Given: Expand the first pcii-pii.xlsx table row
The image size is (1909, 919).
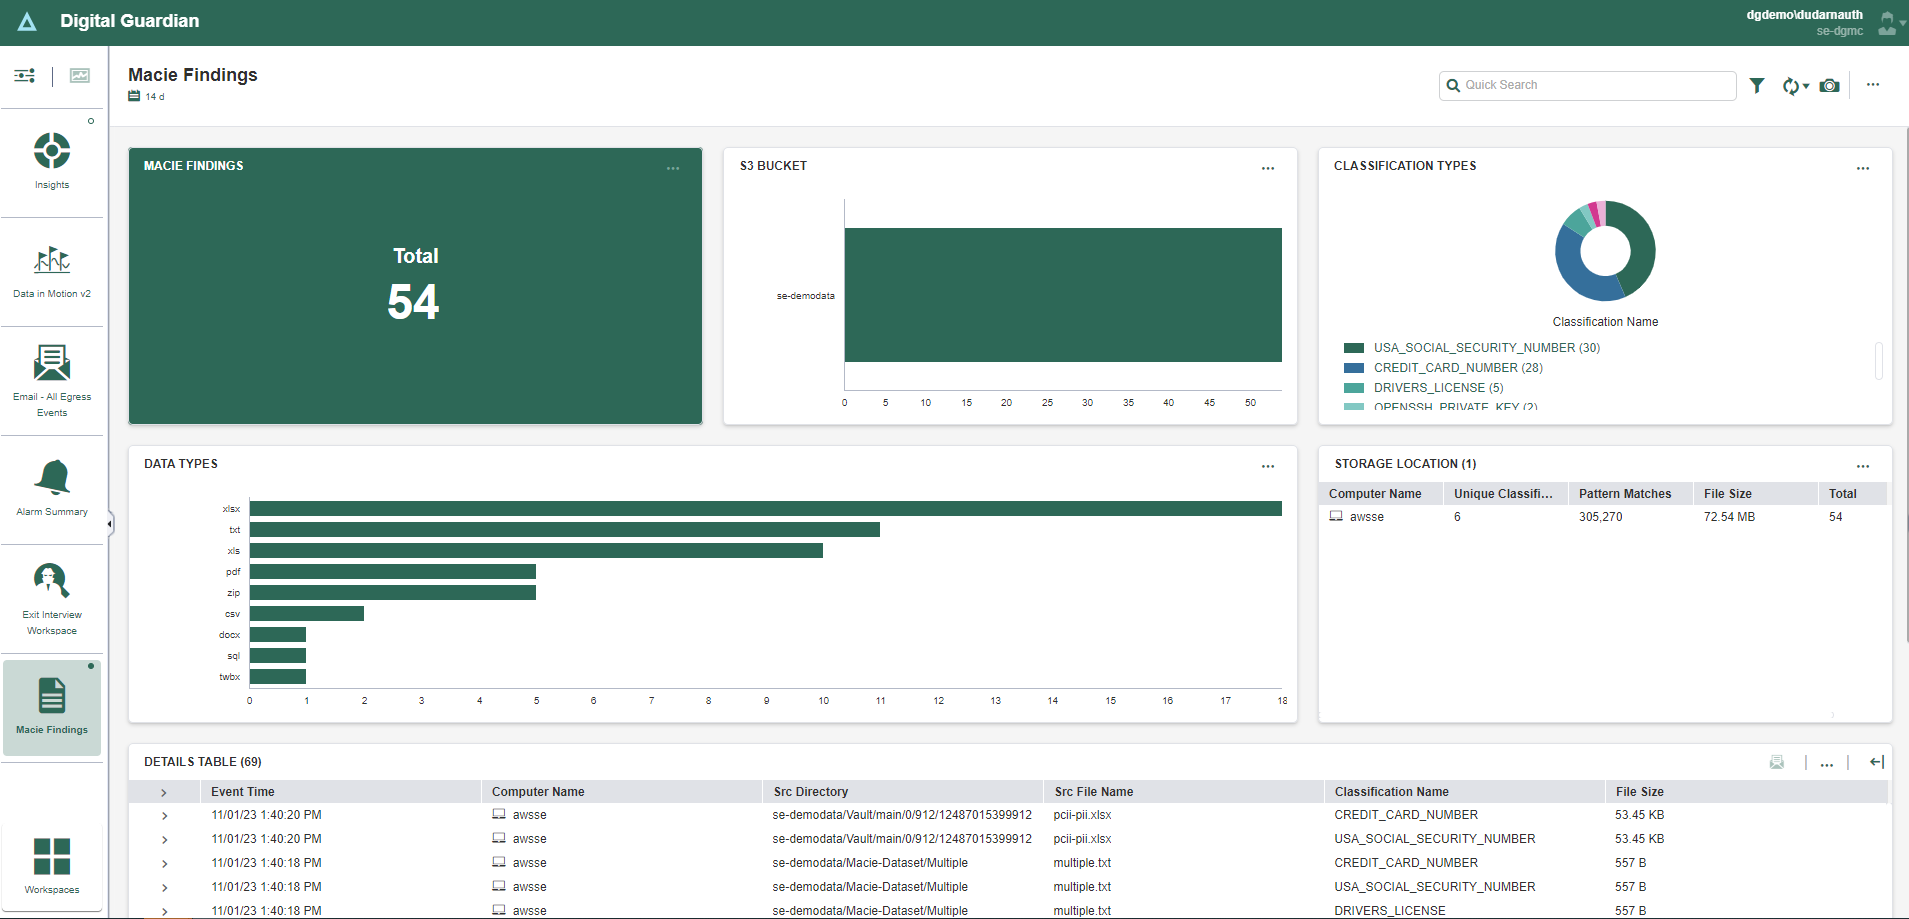Looking at the screenshot, I should pyautogui.click(x=164, y=816).
